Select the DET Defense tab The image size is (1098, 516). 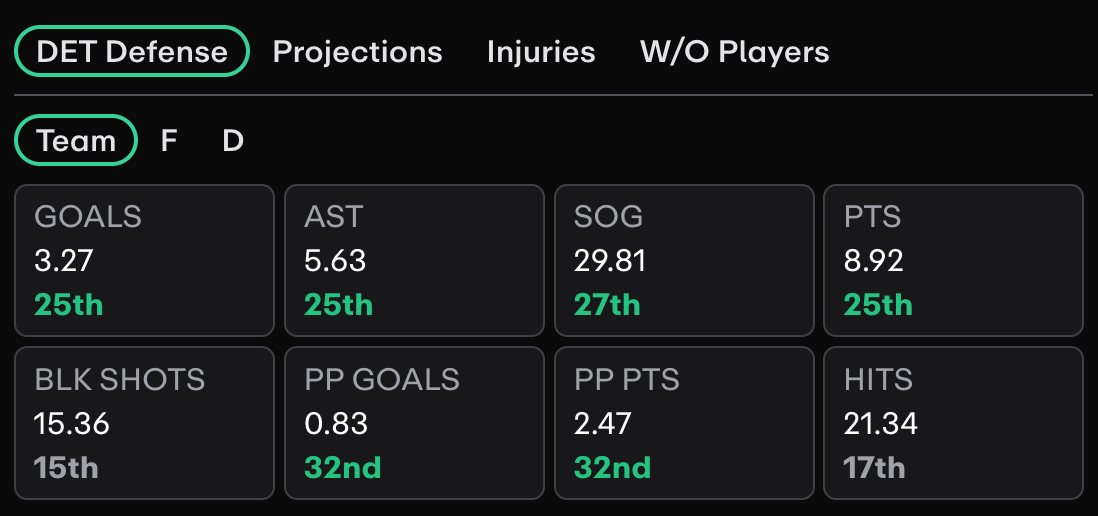tap(132, 51)
